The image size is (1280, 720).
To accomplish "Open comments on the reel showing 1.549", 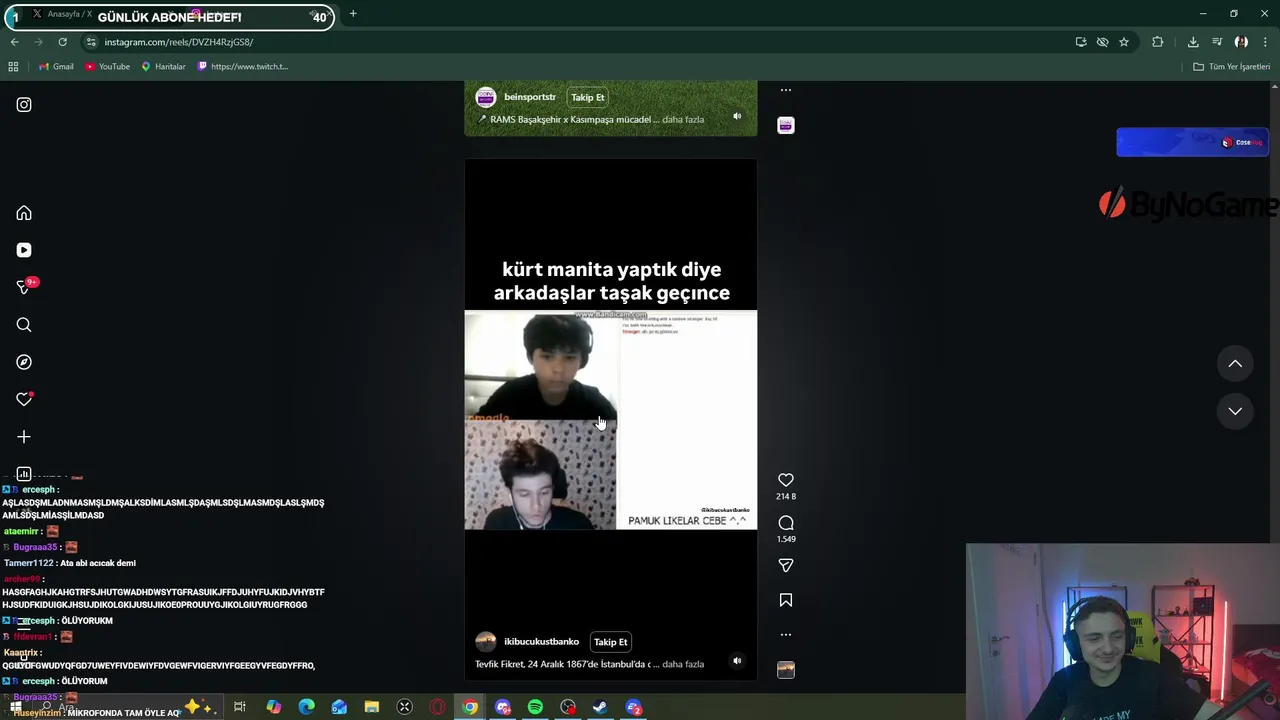I will tap(786, 523).
